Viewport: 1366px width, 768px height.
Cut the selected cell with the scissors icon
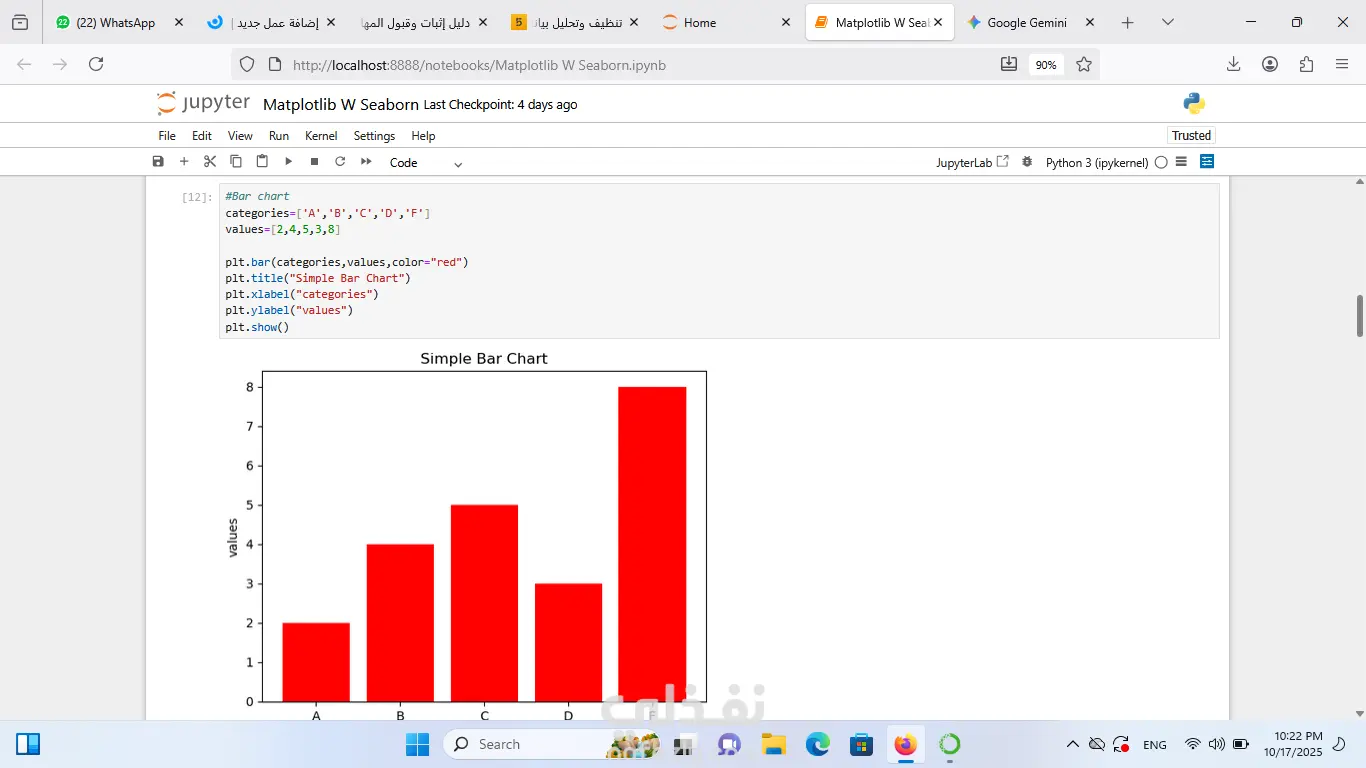point(210,162)
